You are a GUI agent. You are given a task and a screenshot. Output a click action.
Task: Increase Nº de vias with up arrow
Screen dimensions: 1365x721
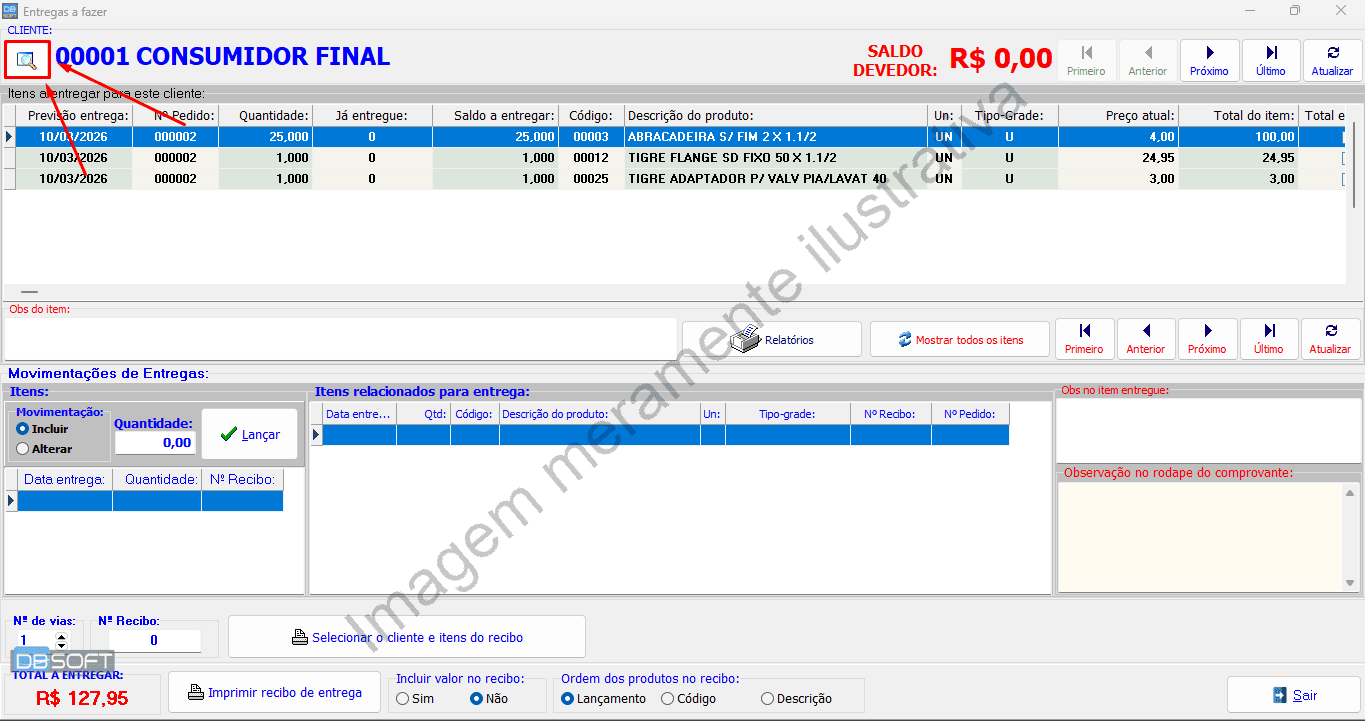(61, 636)
